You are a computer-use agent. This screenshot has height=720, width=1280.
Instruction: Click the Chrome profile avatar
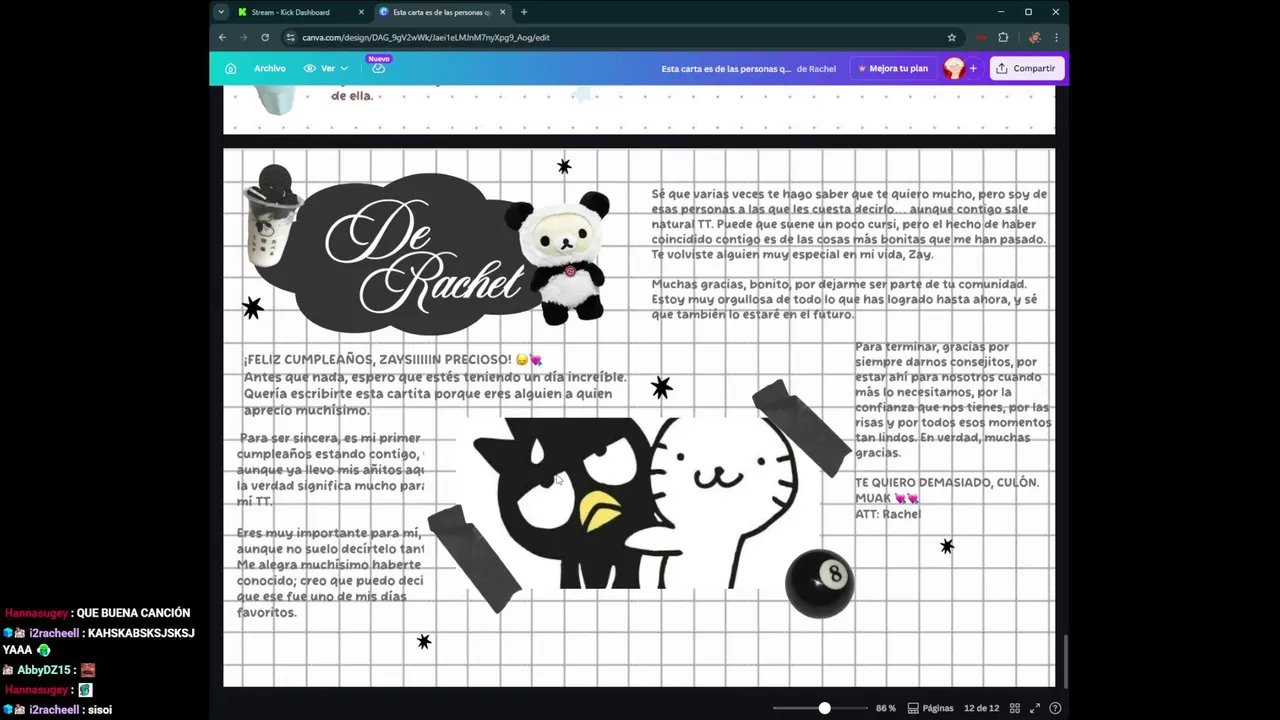point(1034,37)
